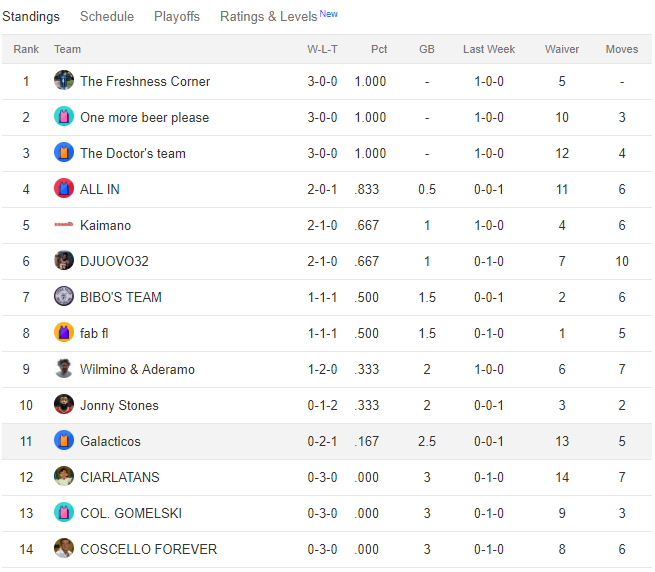Click the Jonny Stones avatar
The image size is (655, 572).
(x=64, y=405)
